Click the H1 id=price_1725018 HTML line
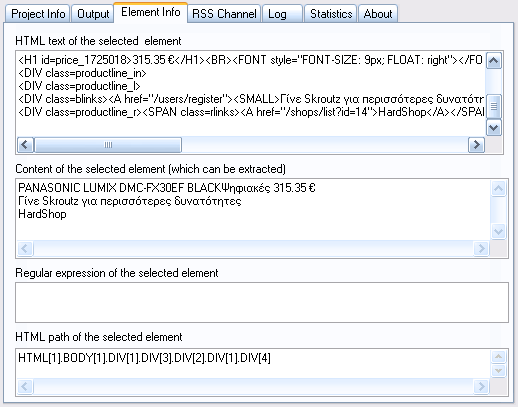518x407 pixels. click(x=251, y=60)
